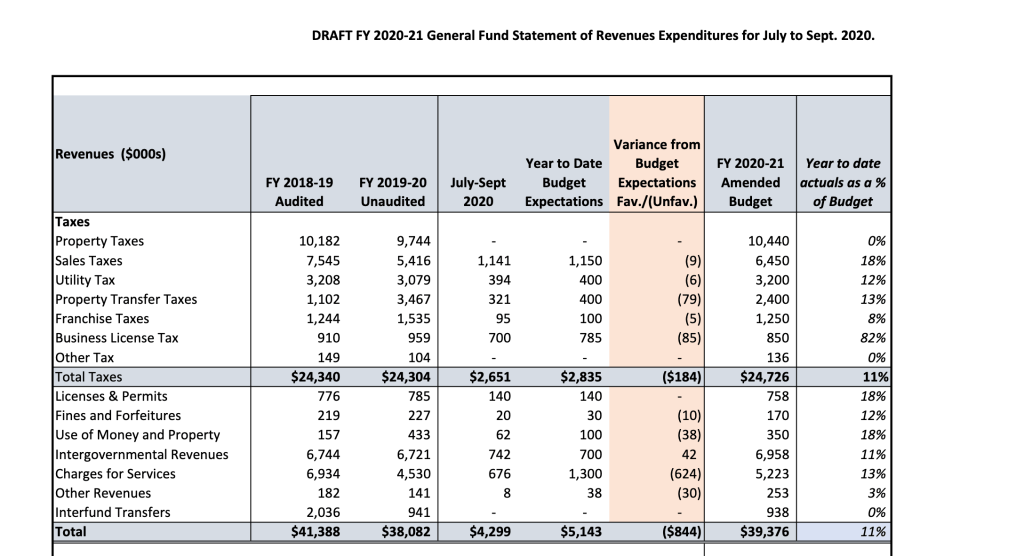Select the Revenues ($000s) header cell
This screenshot has width=1024, height=556.
[x=110, y=154]
